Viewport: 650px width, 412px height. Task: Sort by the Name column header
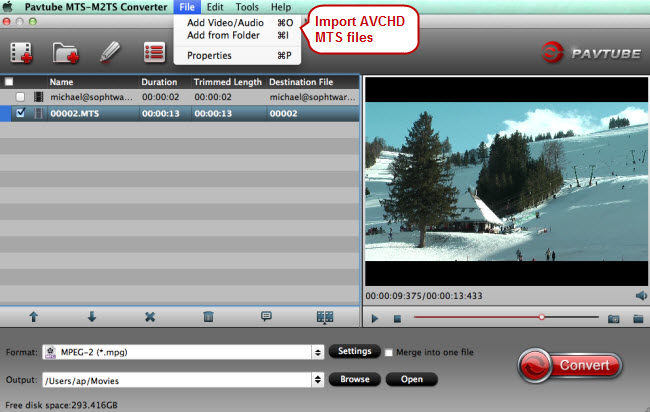point(61,82)
